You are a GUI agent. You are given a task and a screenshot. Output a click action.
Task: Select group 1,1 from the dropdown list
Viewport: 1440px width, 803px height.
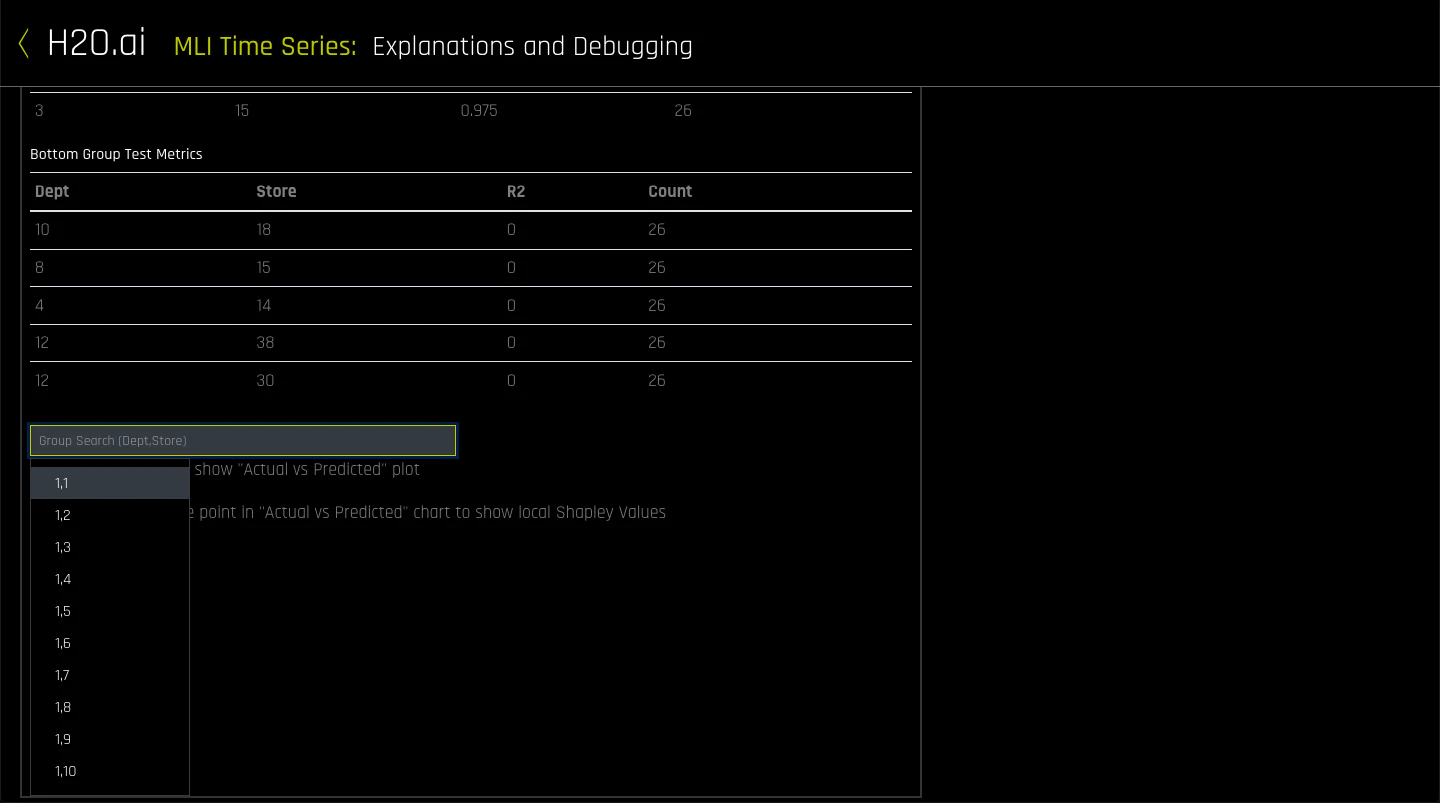(110, 483)
